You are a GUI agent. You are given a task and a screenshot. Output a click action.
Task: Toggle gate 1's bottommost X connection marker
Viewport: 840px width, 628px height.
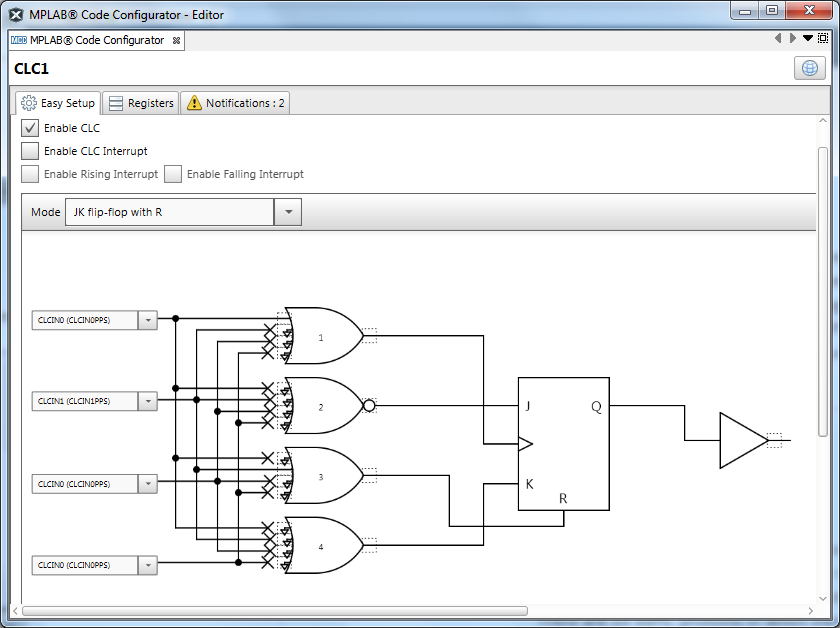point(267,353)
